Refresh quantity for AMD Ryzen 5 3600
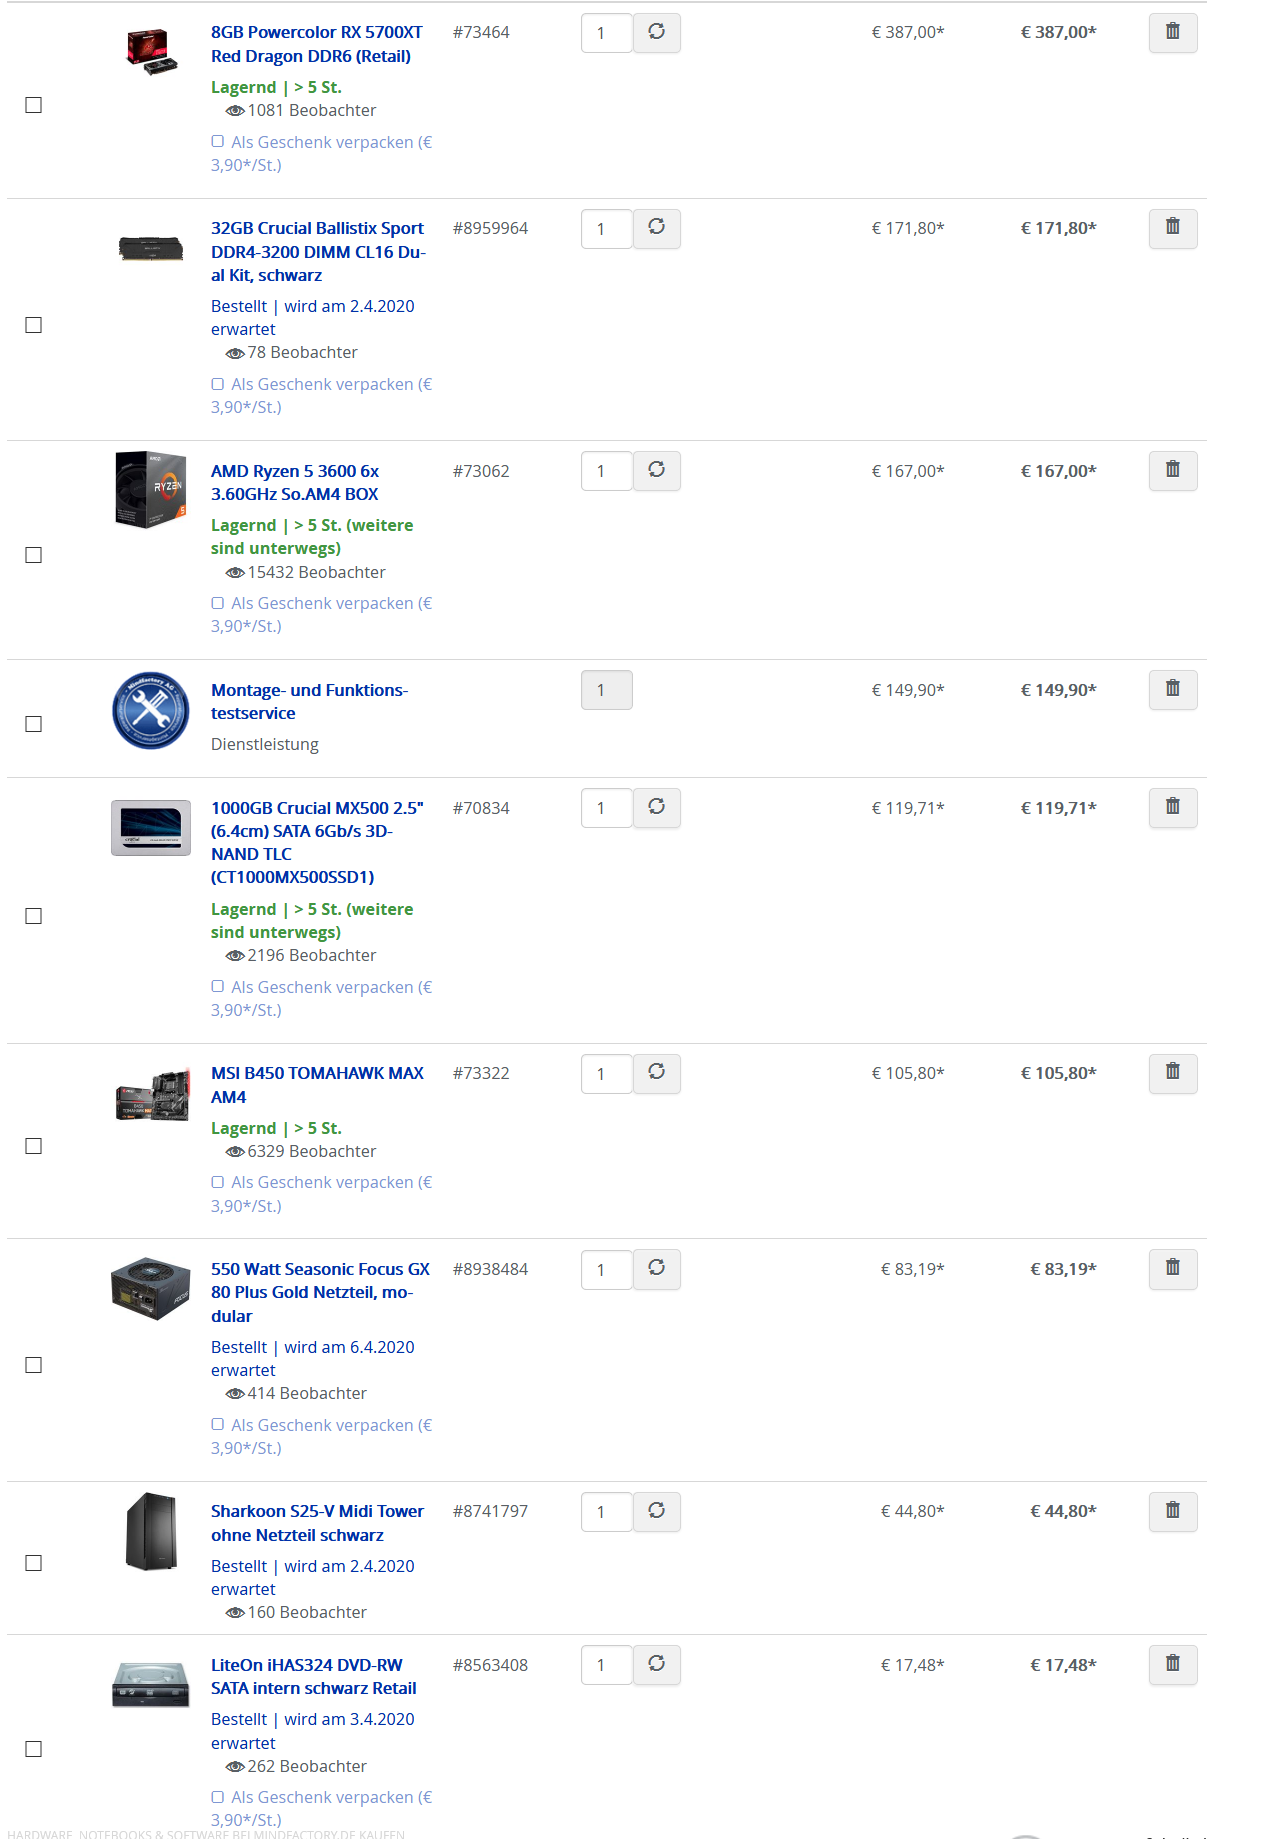Screen dimensions: 1265x1839 click(657, 471)
